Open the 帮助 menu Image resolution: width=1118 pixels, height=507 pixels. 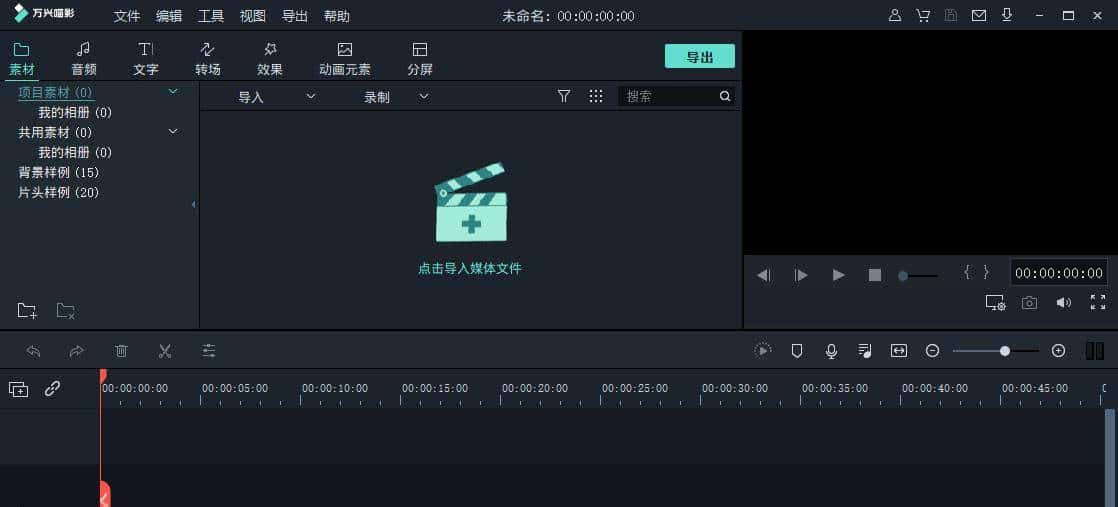[x=337, y=16]
